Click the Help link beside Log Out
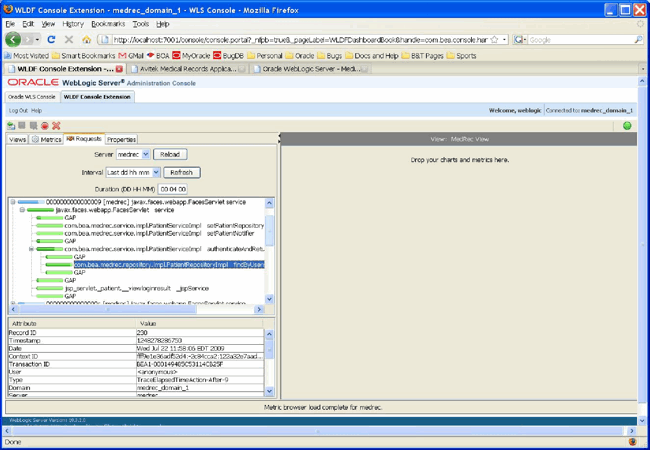650x450 pixels. pyautogui.click(x=36, y=111)
